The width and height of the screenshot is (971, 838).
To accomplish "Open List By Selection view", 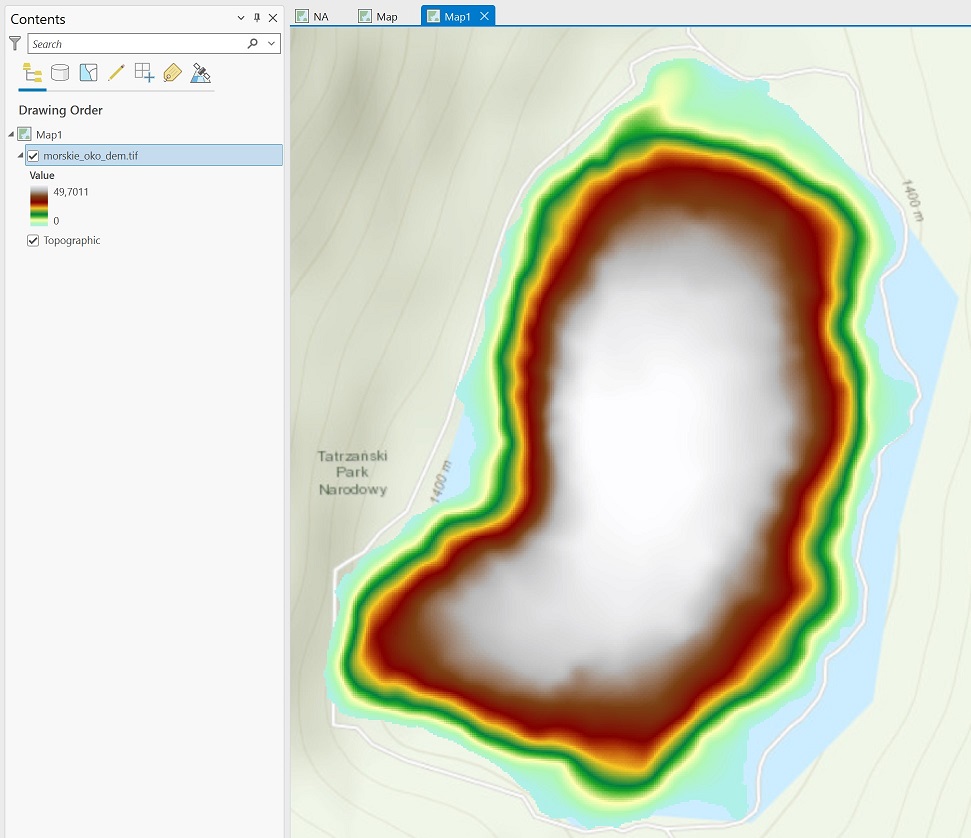I will [x=88, y=73].
